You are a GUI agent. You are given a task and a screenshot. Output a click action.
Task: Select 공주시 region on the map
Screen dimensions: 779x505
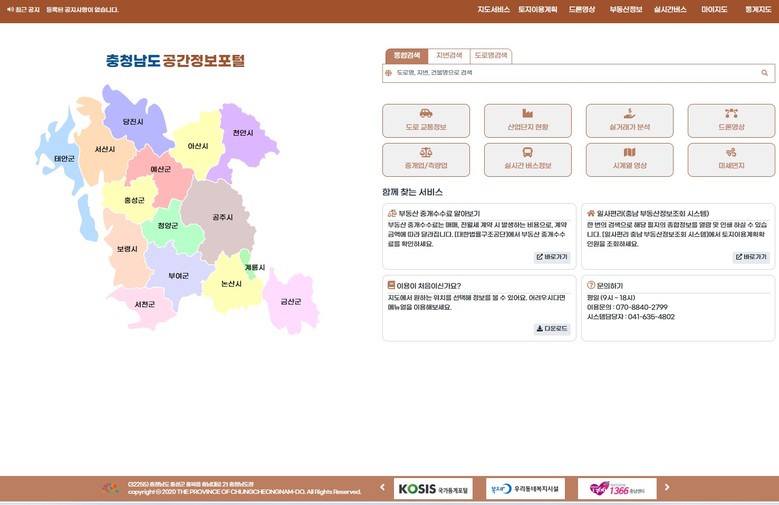point(222,217)
